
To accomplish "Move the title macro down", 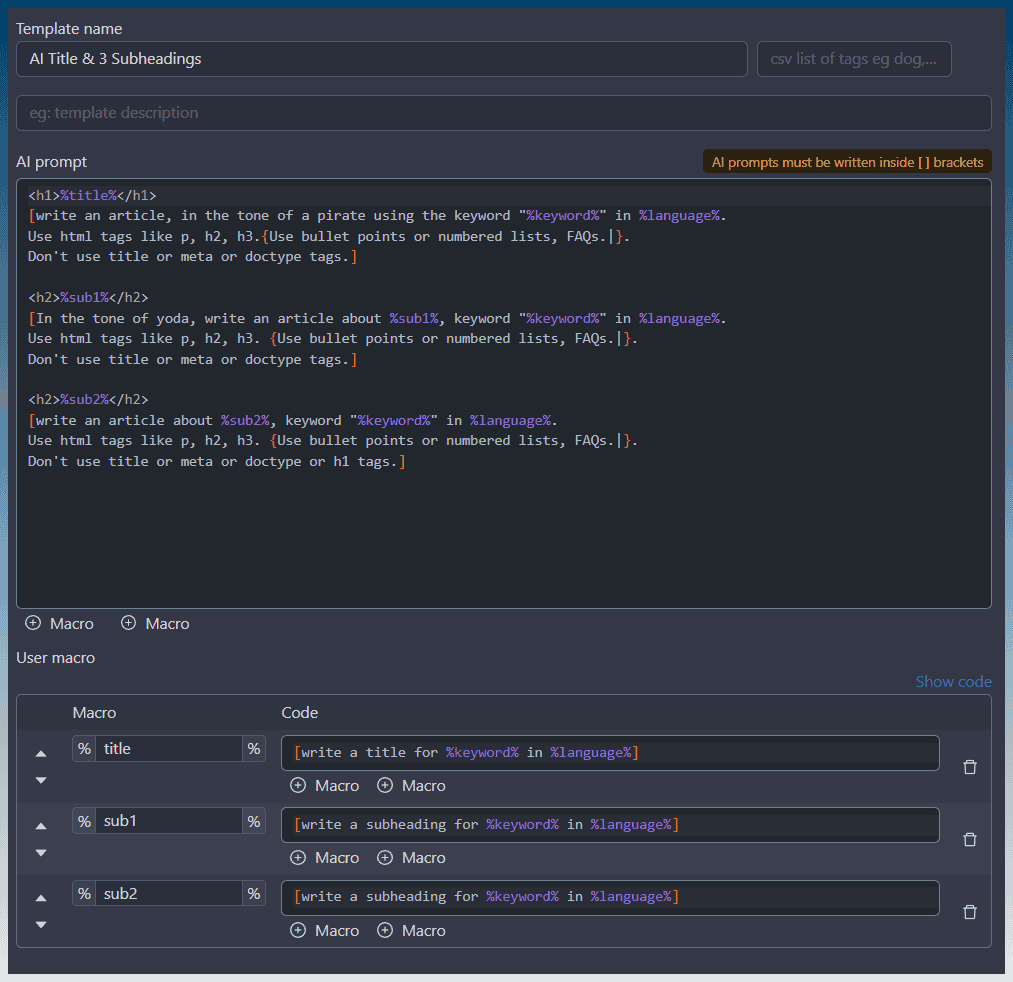I will 41,780.
